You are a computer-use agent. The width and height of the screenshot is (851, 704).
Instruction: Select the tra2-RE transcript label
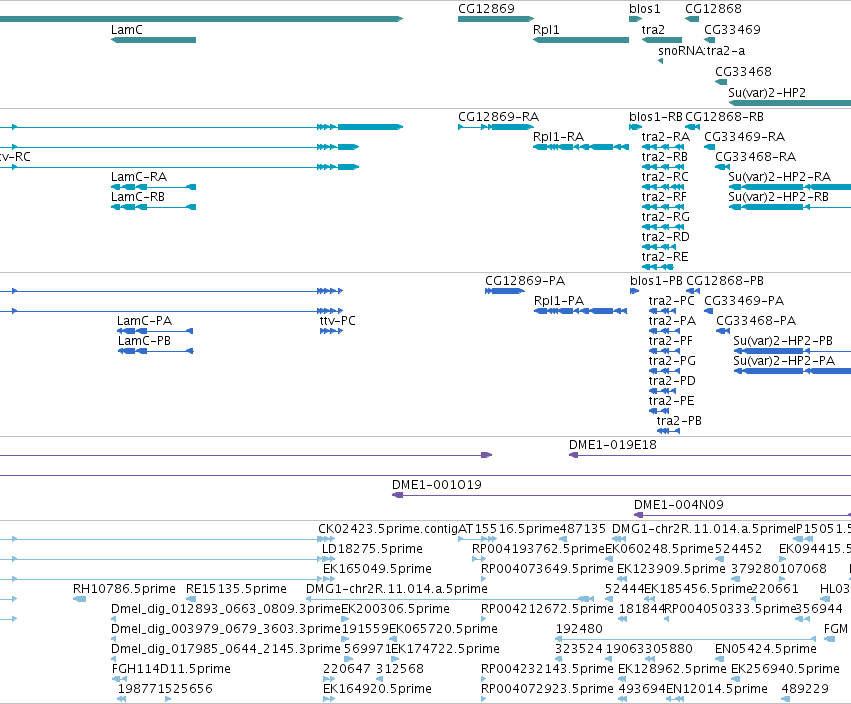click(665, 257)
